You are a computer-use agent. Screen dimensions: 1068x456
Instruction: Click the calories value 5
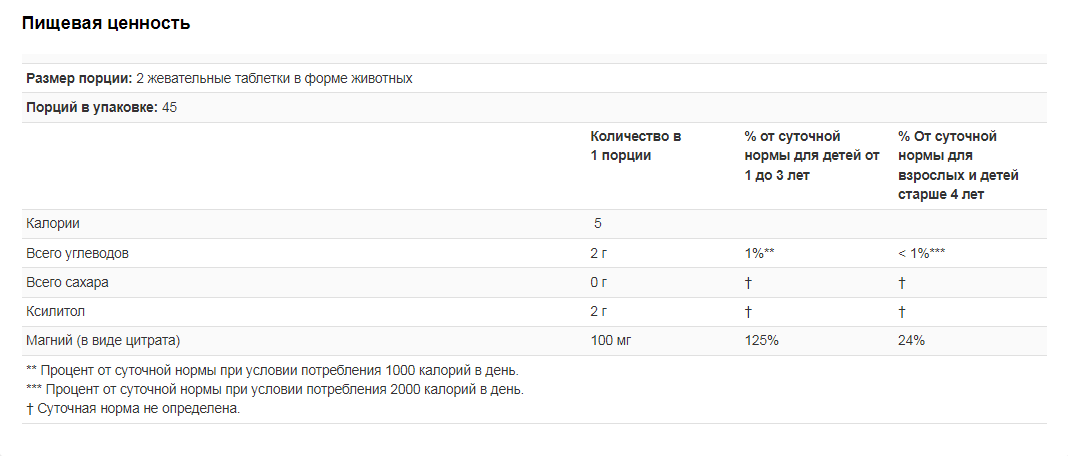597,224
